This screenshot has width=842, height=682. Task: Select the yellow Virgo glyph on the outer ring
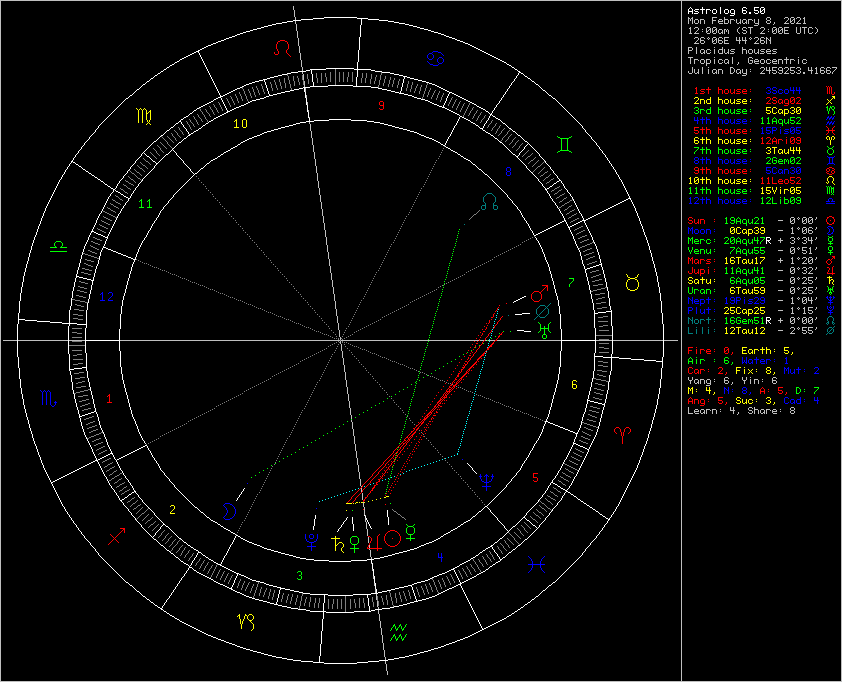point(144,116)
